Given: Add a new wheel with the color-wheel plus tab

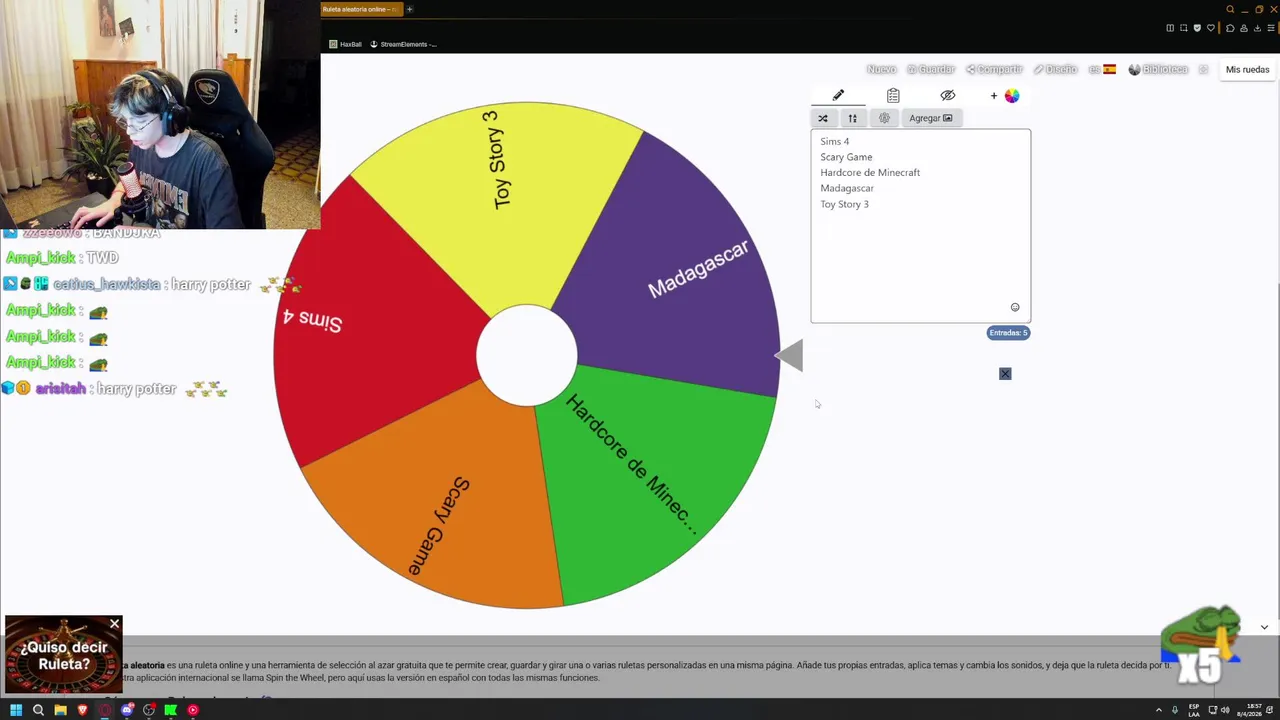Looking at the screenshot, I should (1004, 96).
